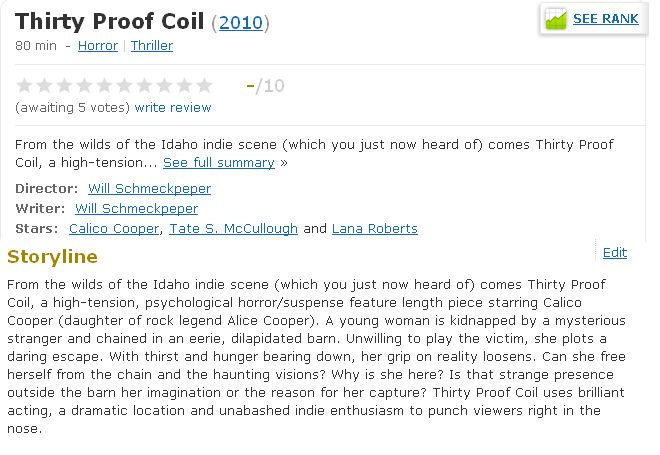This screenshot has width=660, height=455.
Task: Click the green rank chart icon
Action: coord(556,19)
